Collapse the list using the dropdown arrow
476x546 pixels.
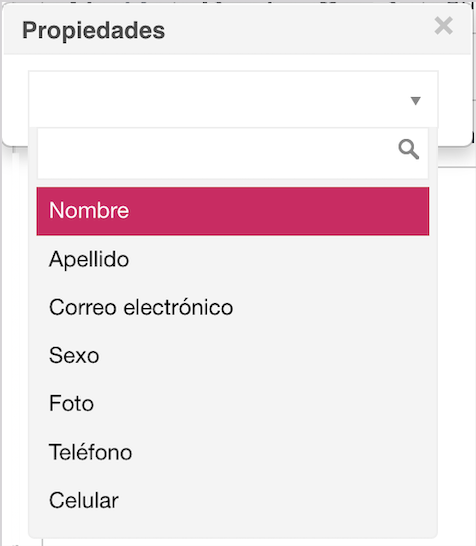415,101
